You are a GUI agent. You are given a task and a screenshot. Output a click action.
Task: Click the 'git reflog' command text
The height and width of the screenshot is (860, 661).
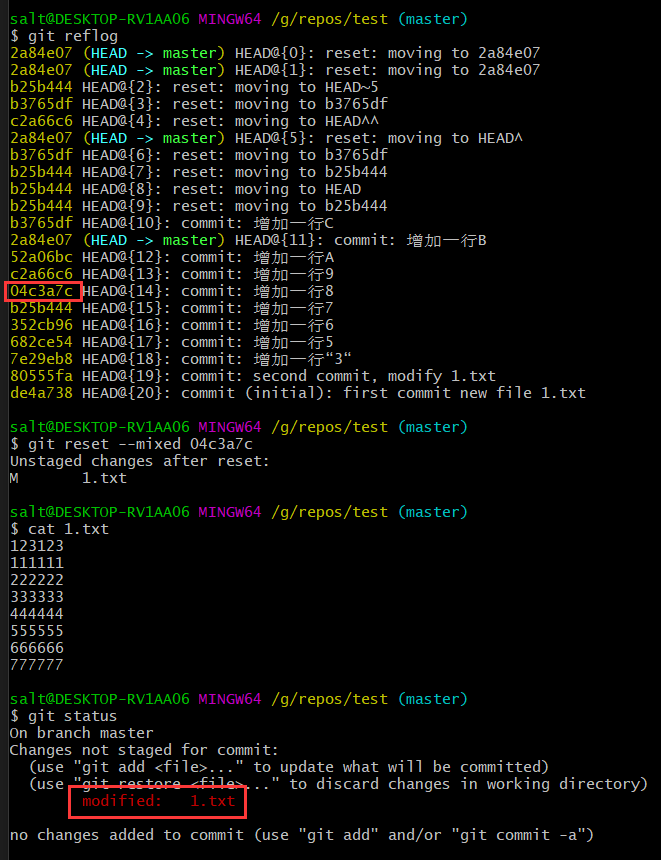[73, 36]
